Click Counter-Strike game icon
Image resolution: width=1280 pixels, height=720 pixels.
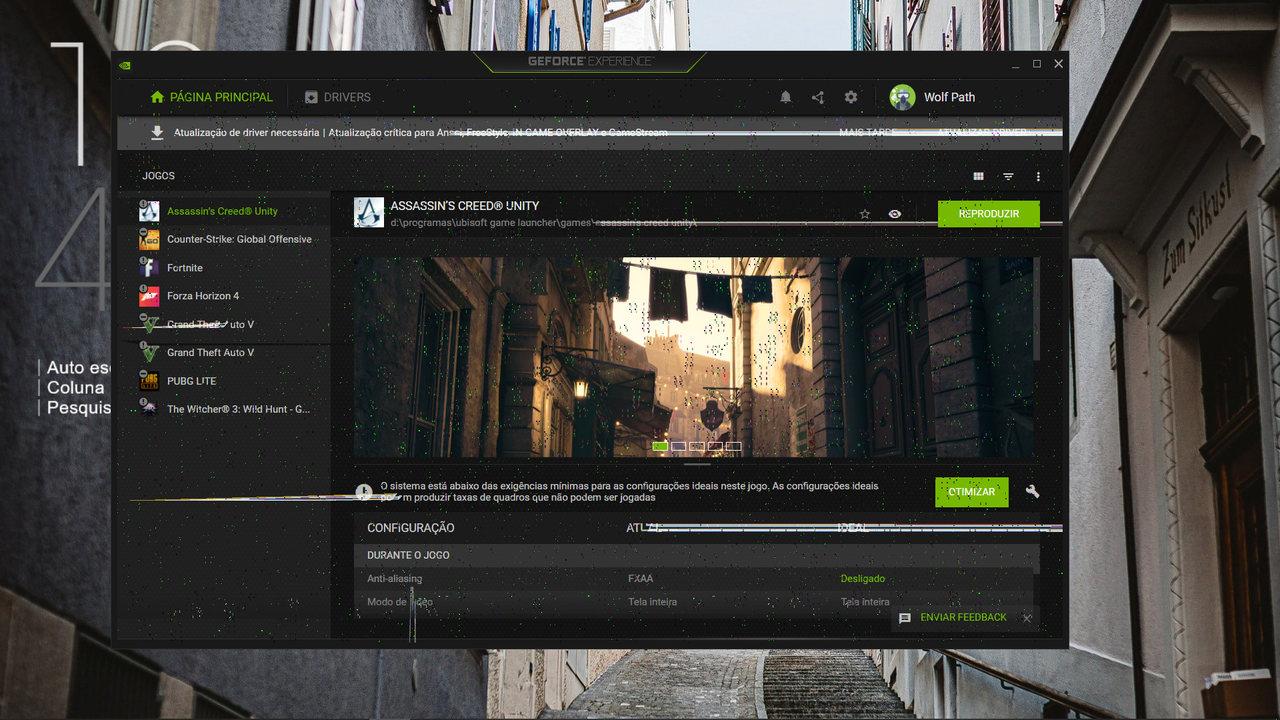149,239
